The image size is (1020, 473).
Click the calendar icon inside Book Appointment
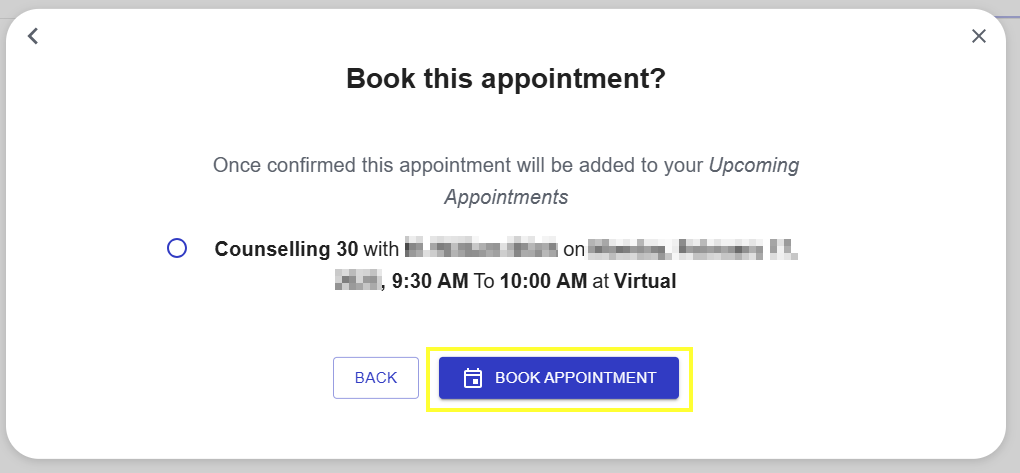(x=472, y=378)
